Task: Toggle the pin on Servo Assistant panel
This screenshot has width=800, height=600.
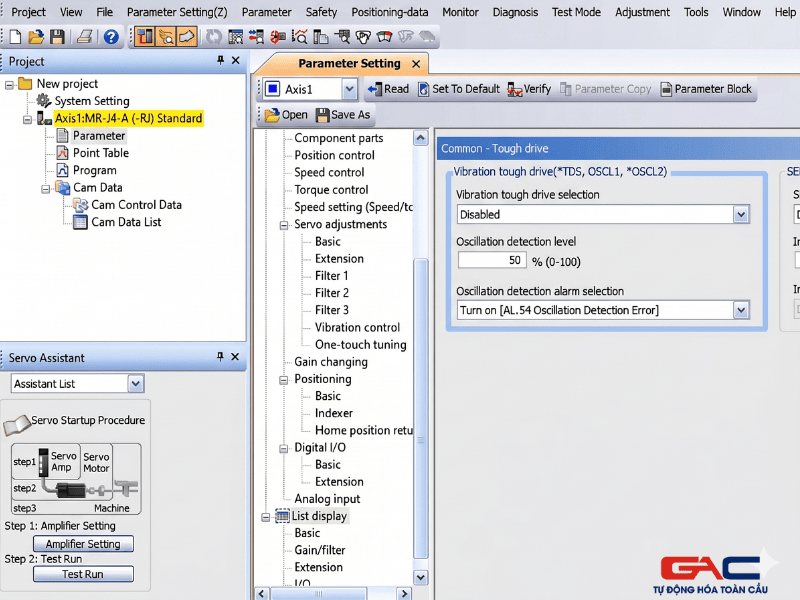Action: point(221,357)
